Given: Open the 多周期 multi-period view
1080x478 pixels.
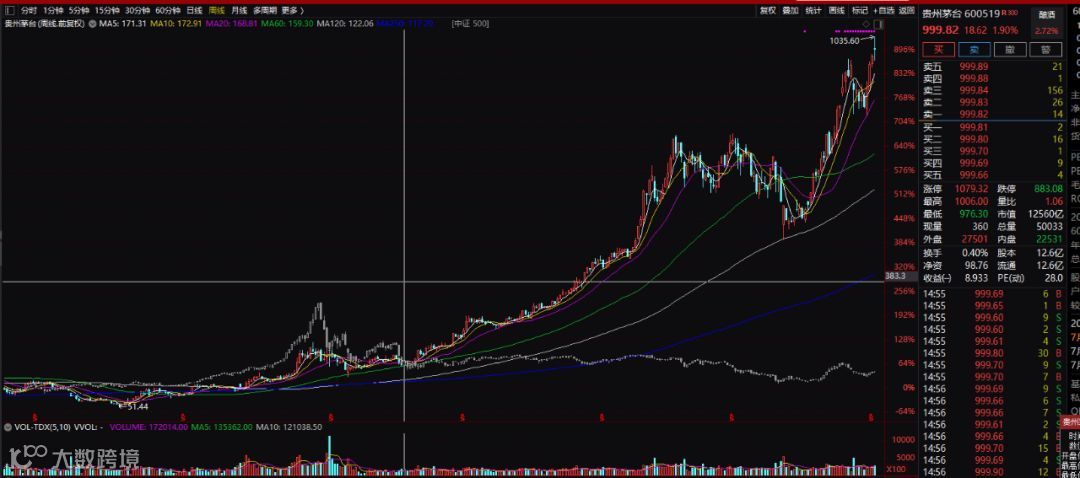Looking at the screenshot, I should pyautogui.click(x=265, y=10).
